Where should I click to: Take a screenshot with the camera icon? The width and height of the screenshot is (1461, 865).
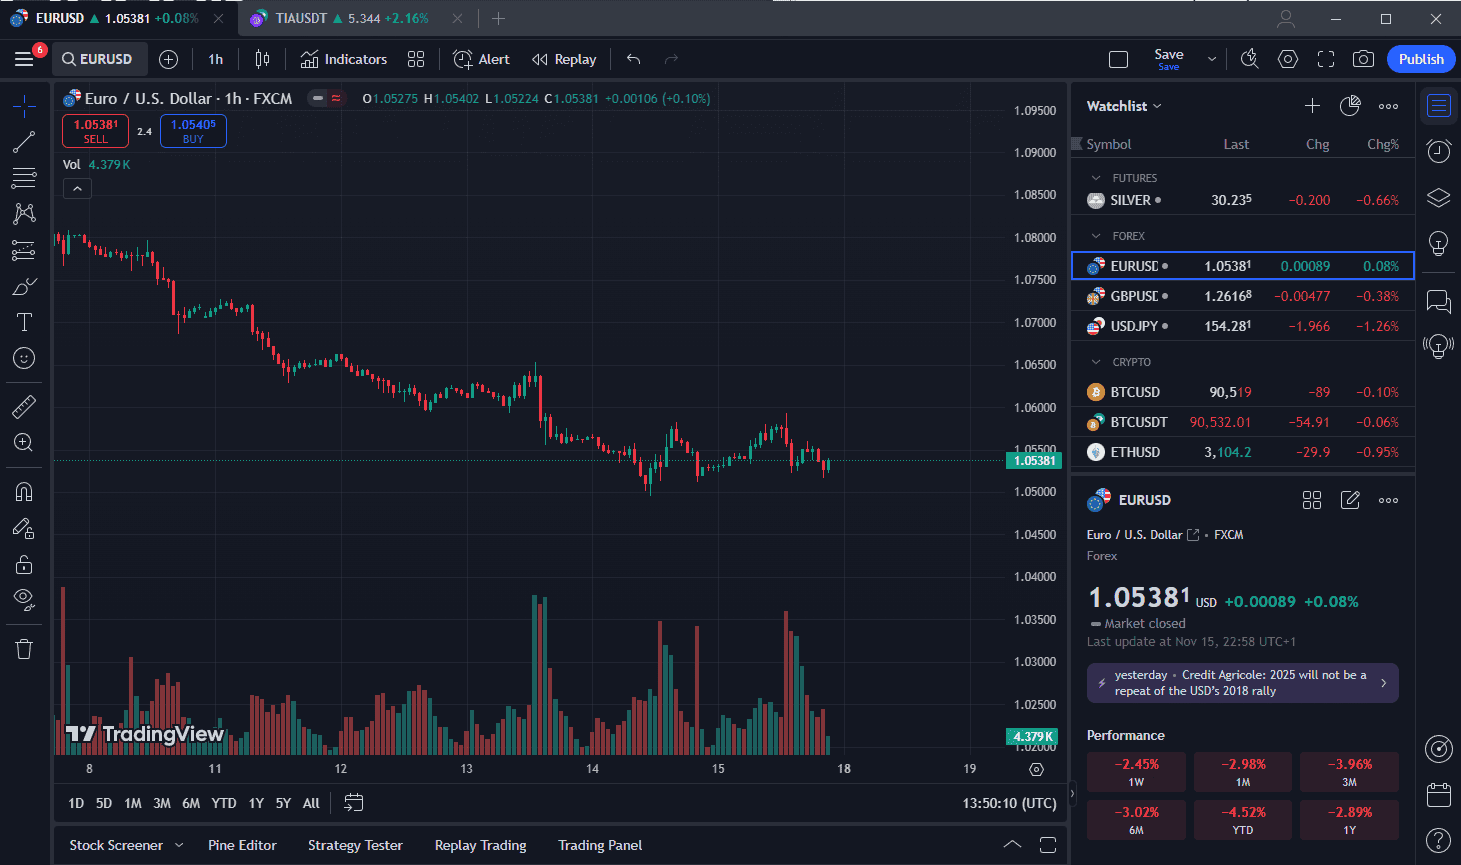(x=1363, y=59)
